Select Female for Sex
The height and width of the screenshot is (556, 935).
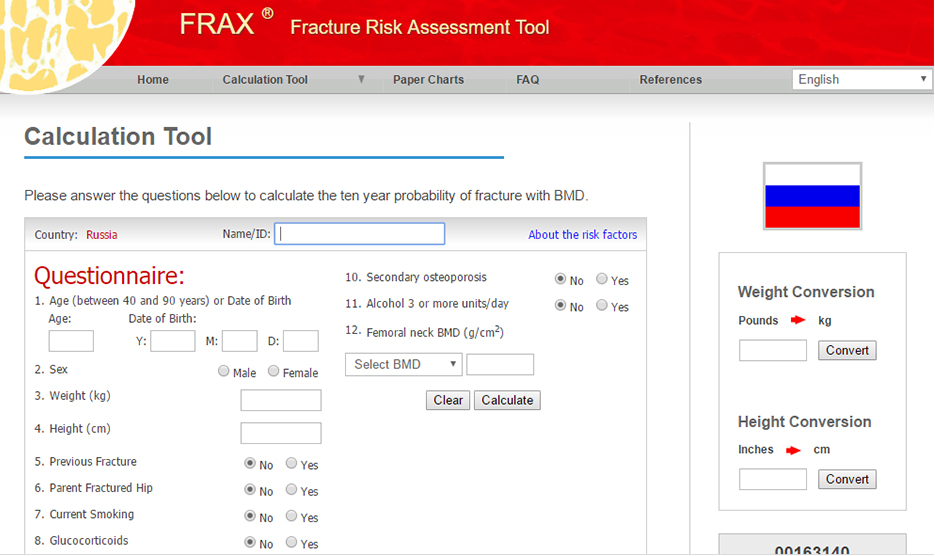[273, 371]
